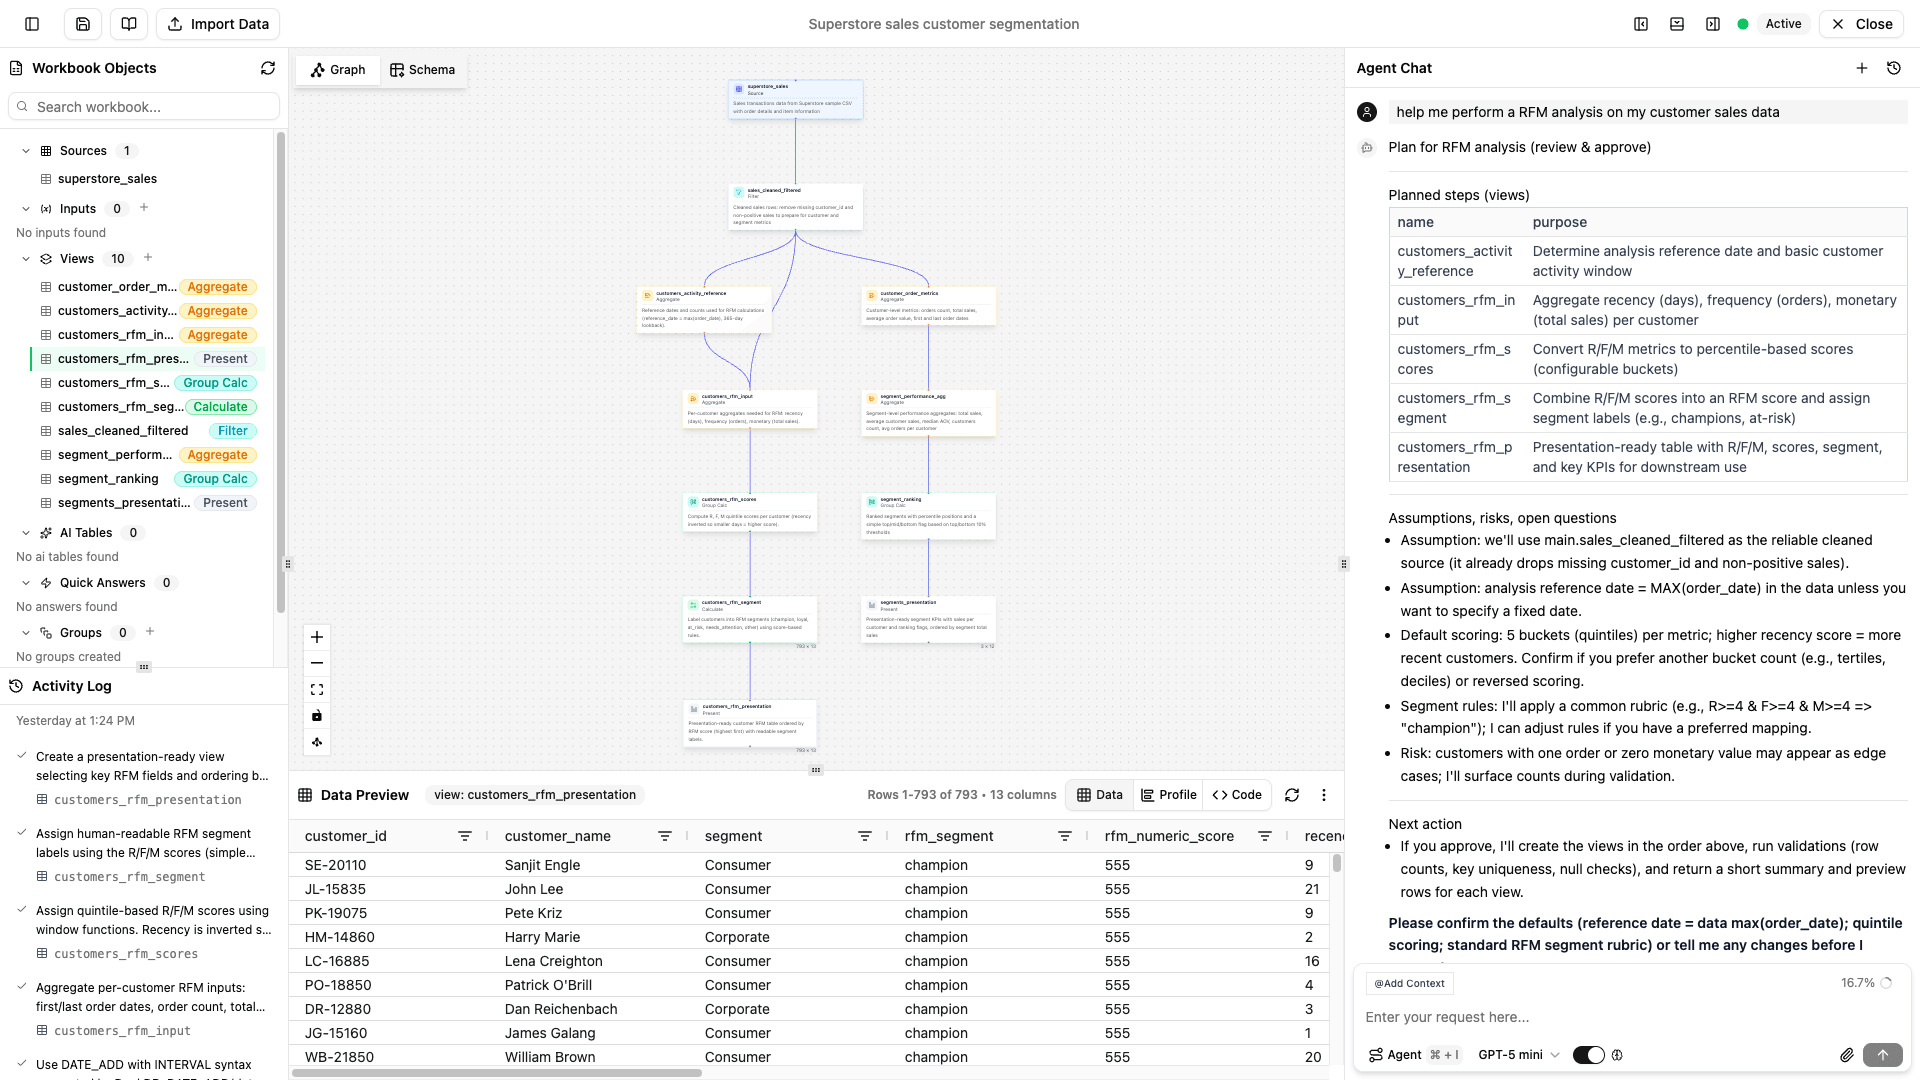Collapse the Views section in sidebar
The image size is (1920, 1080).
tap(25, 258)
